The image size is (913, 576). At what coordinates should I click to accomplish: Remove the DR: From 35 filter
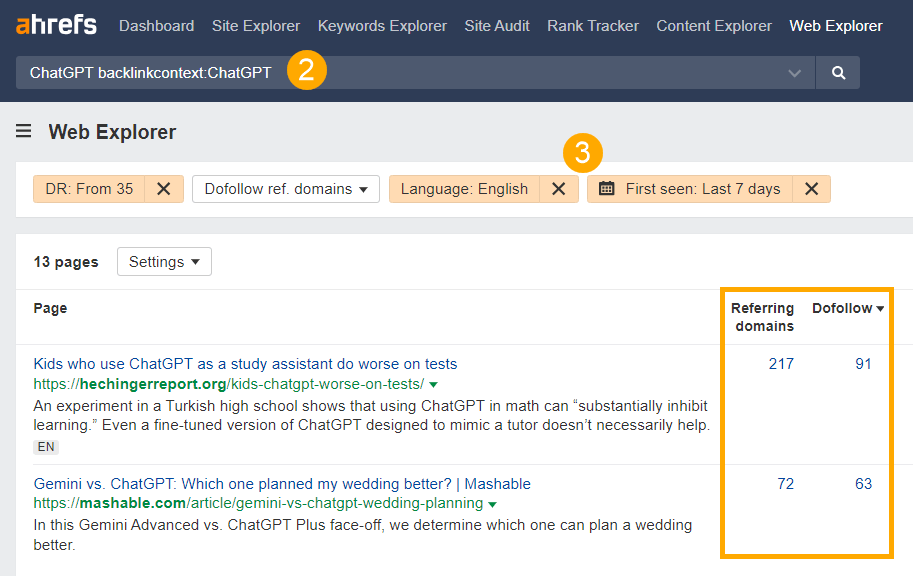coord(163,188)
